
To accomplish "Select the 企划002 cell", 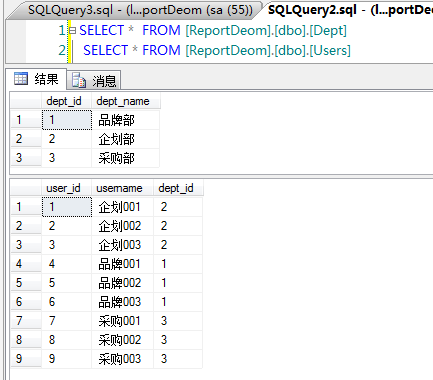I will pos(122,226).
